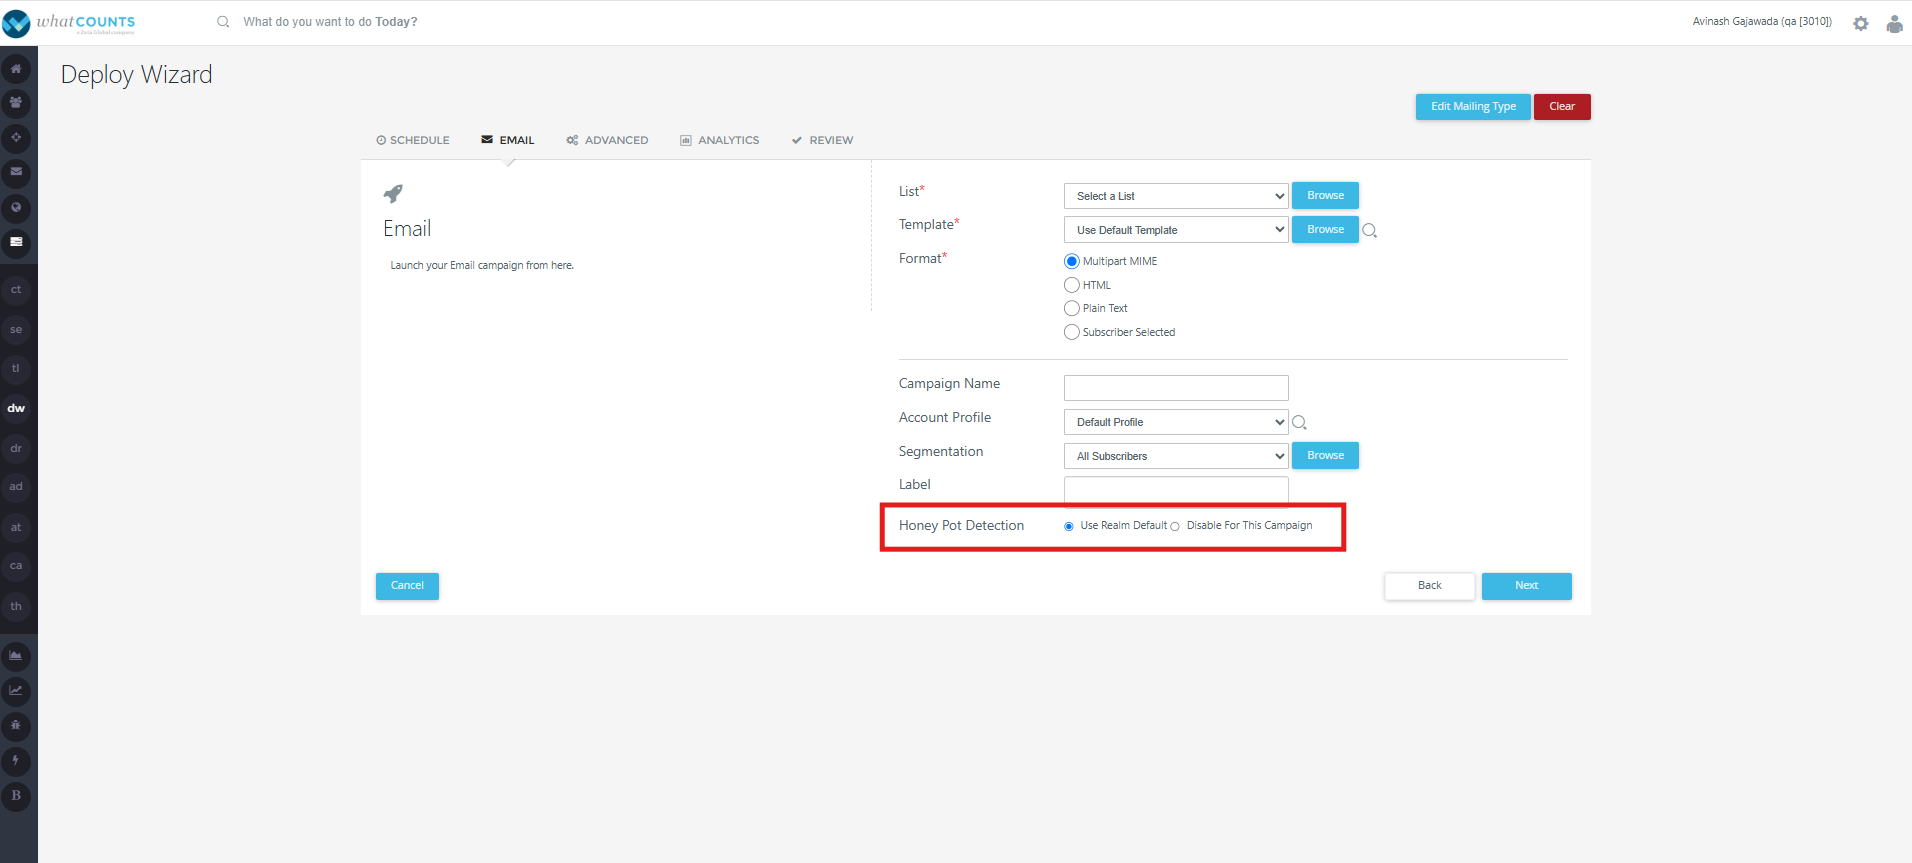Select Multipart MIME format
This screenshot has height=863, width=1912.
pyautogui.click(x=1072, y=262)
